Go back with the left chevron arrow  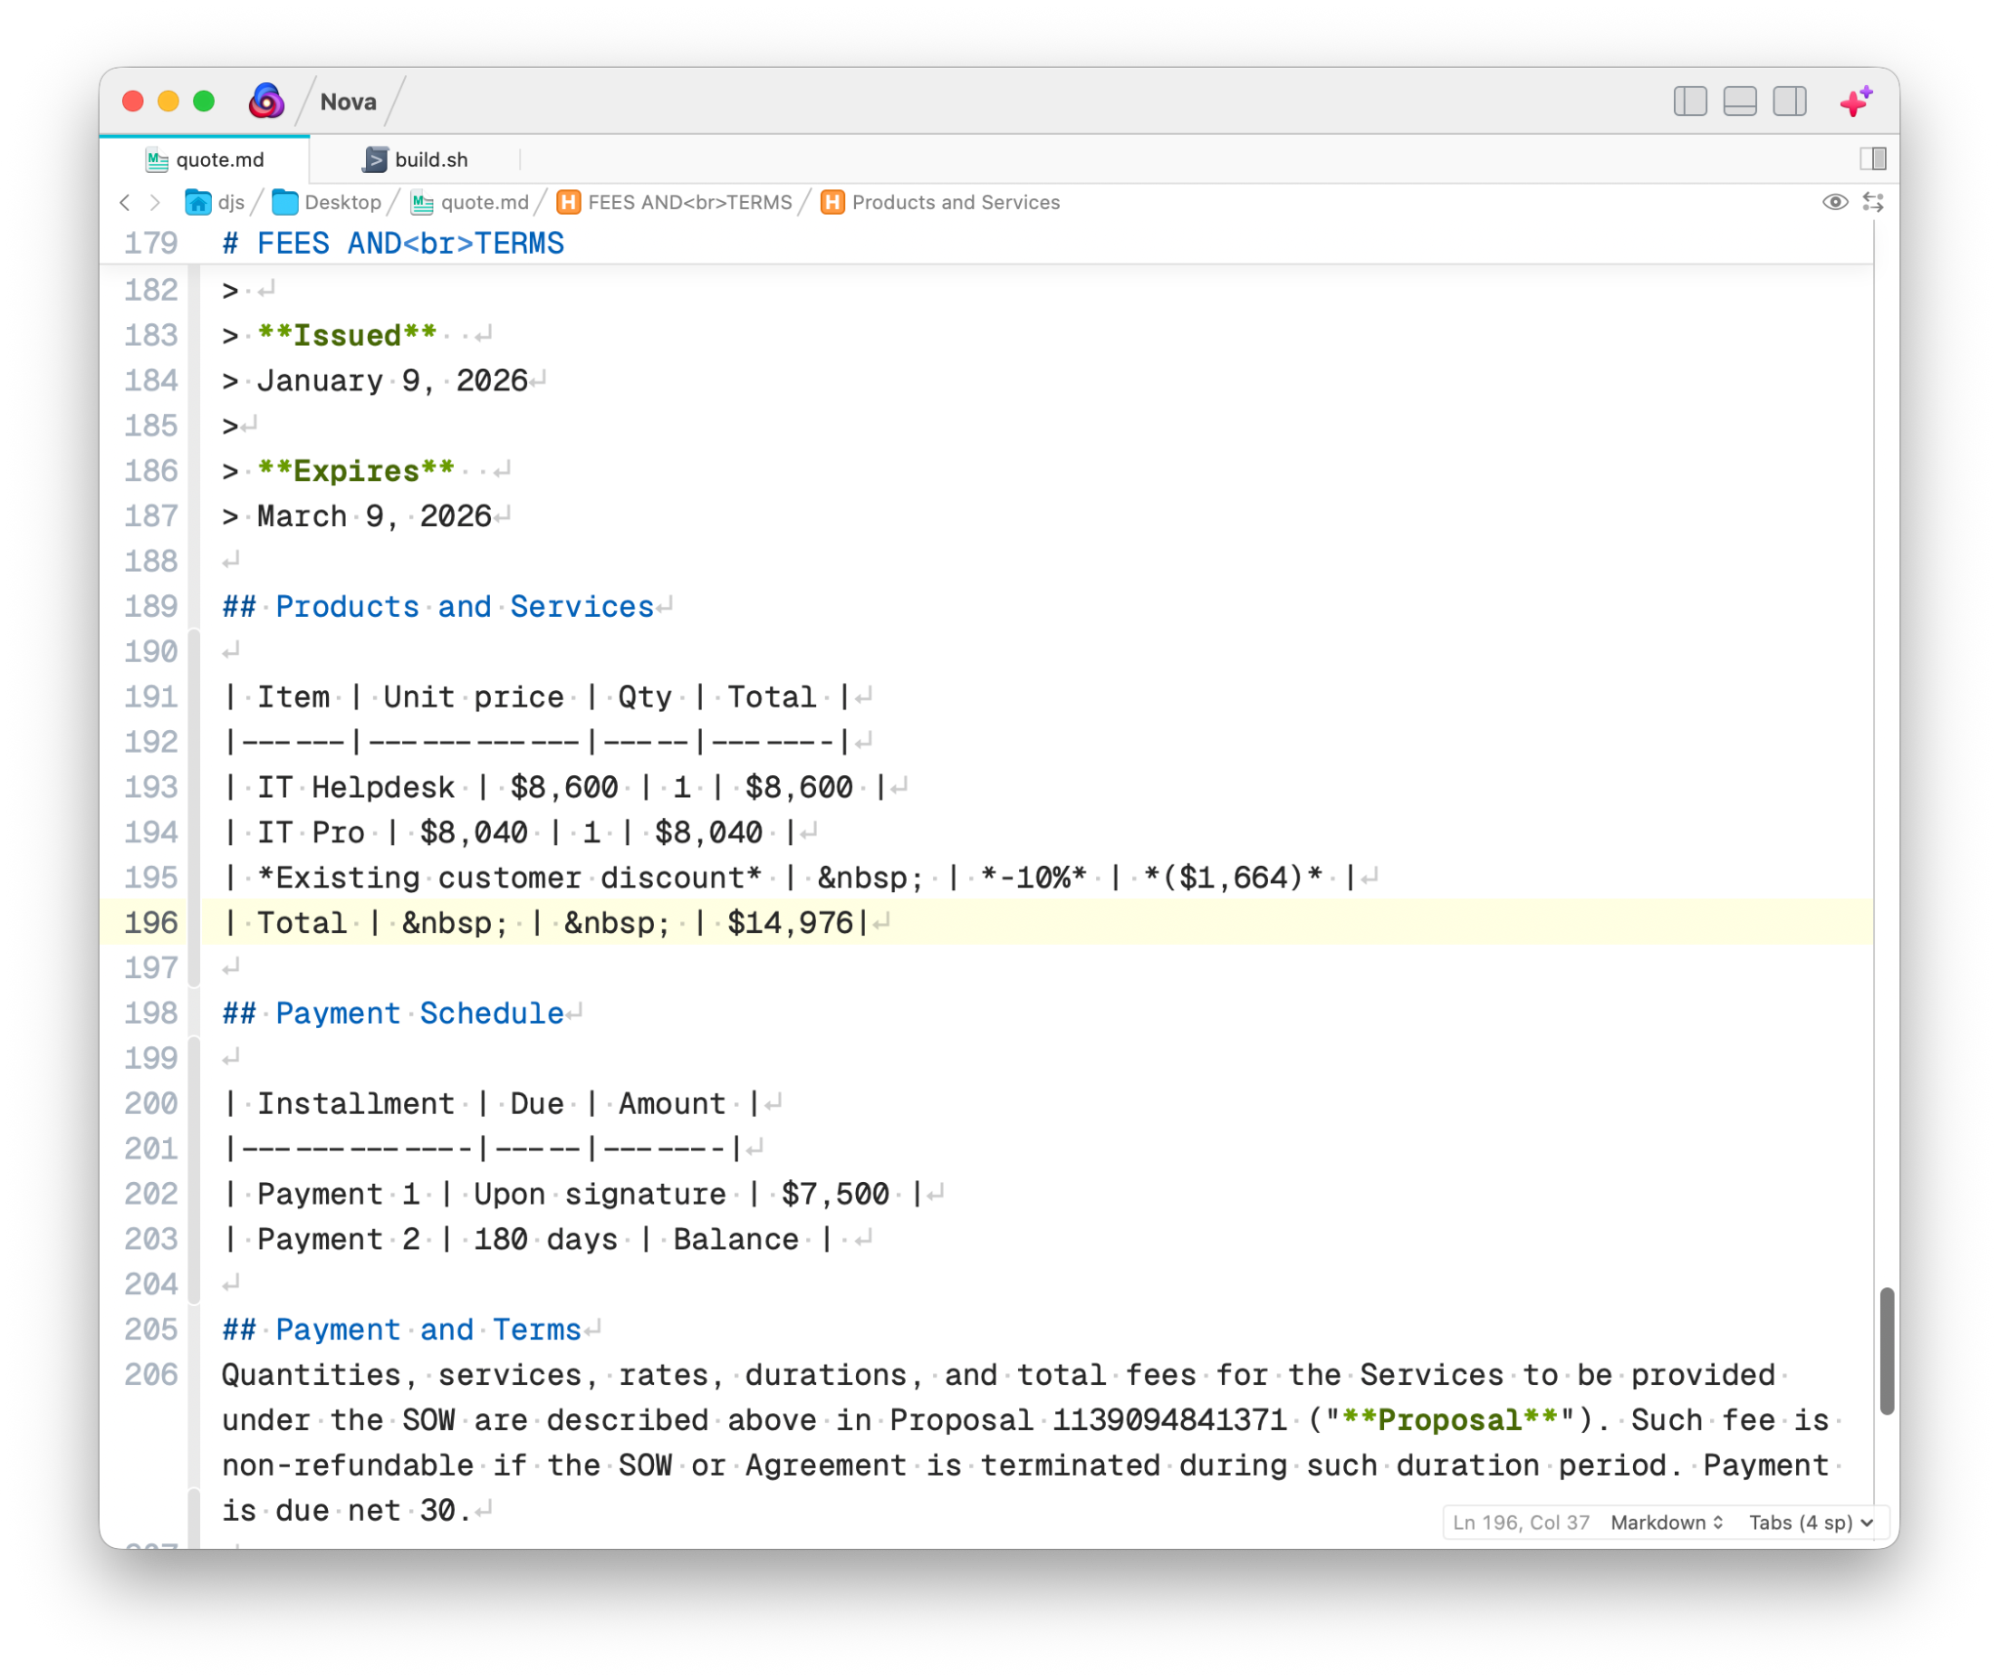coord(125,203)
